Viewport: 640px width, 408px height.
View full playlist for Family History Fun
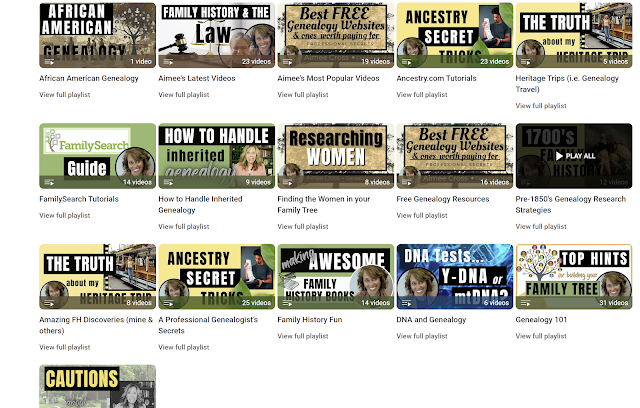tap(303, 336)
